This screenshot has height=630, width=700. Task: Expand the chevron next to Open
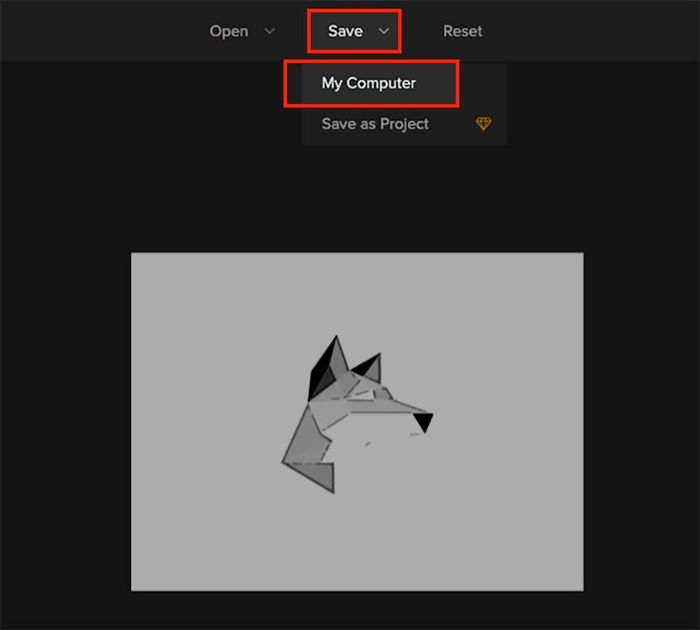[x=270, y=31]
